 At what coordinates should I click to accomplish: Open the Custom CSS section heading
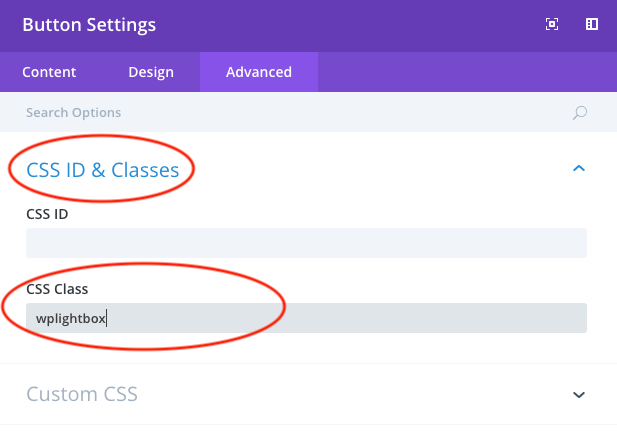pos(82,394)
